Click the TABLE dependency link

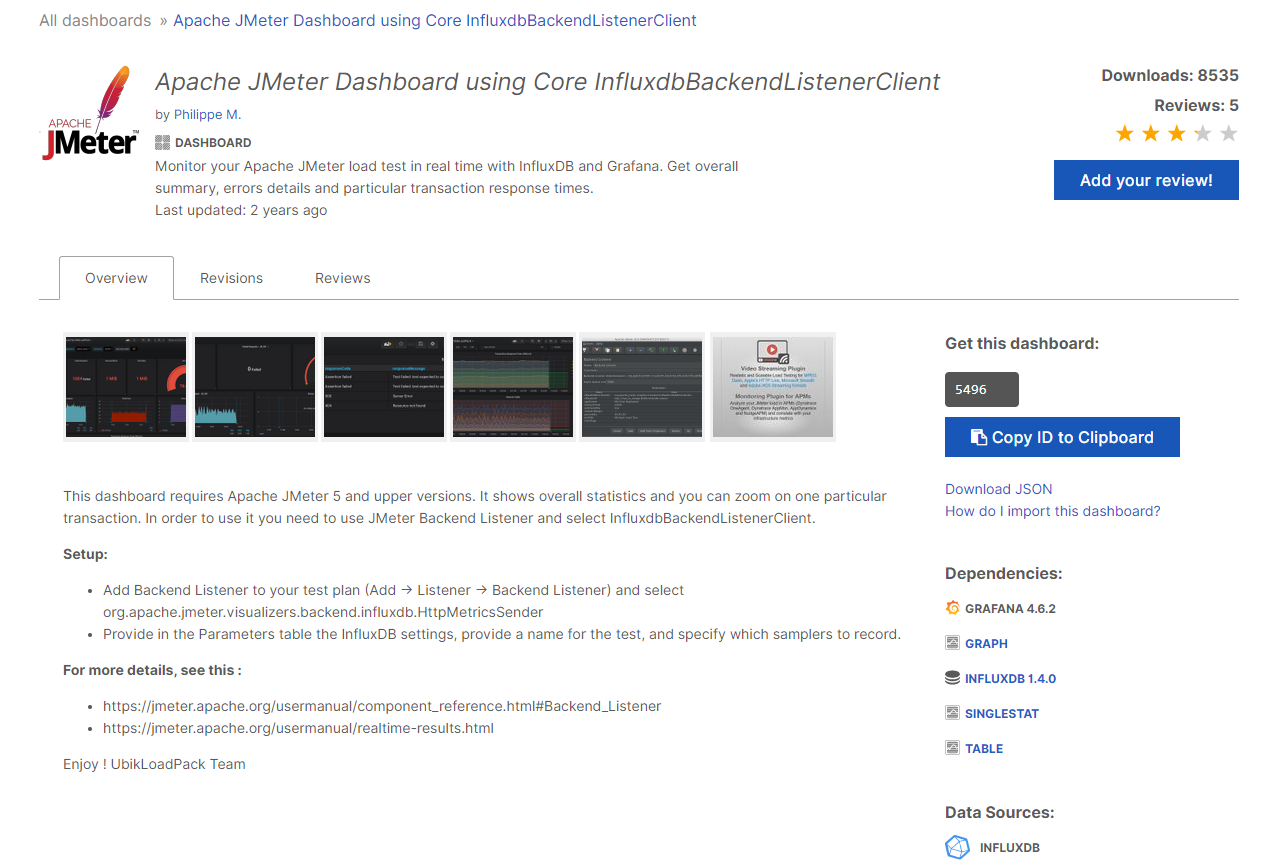pyautogui.click(x=984, y=748)
